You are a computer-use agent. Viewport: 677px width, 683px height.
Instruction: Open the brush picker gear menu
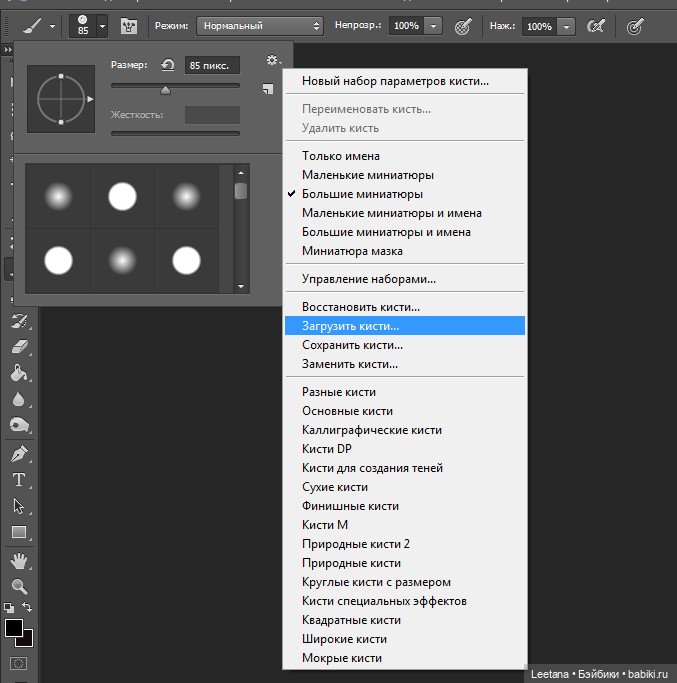(273, 60)
